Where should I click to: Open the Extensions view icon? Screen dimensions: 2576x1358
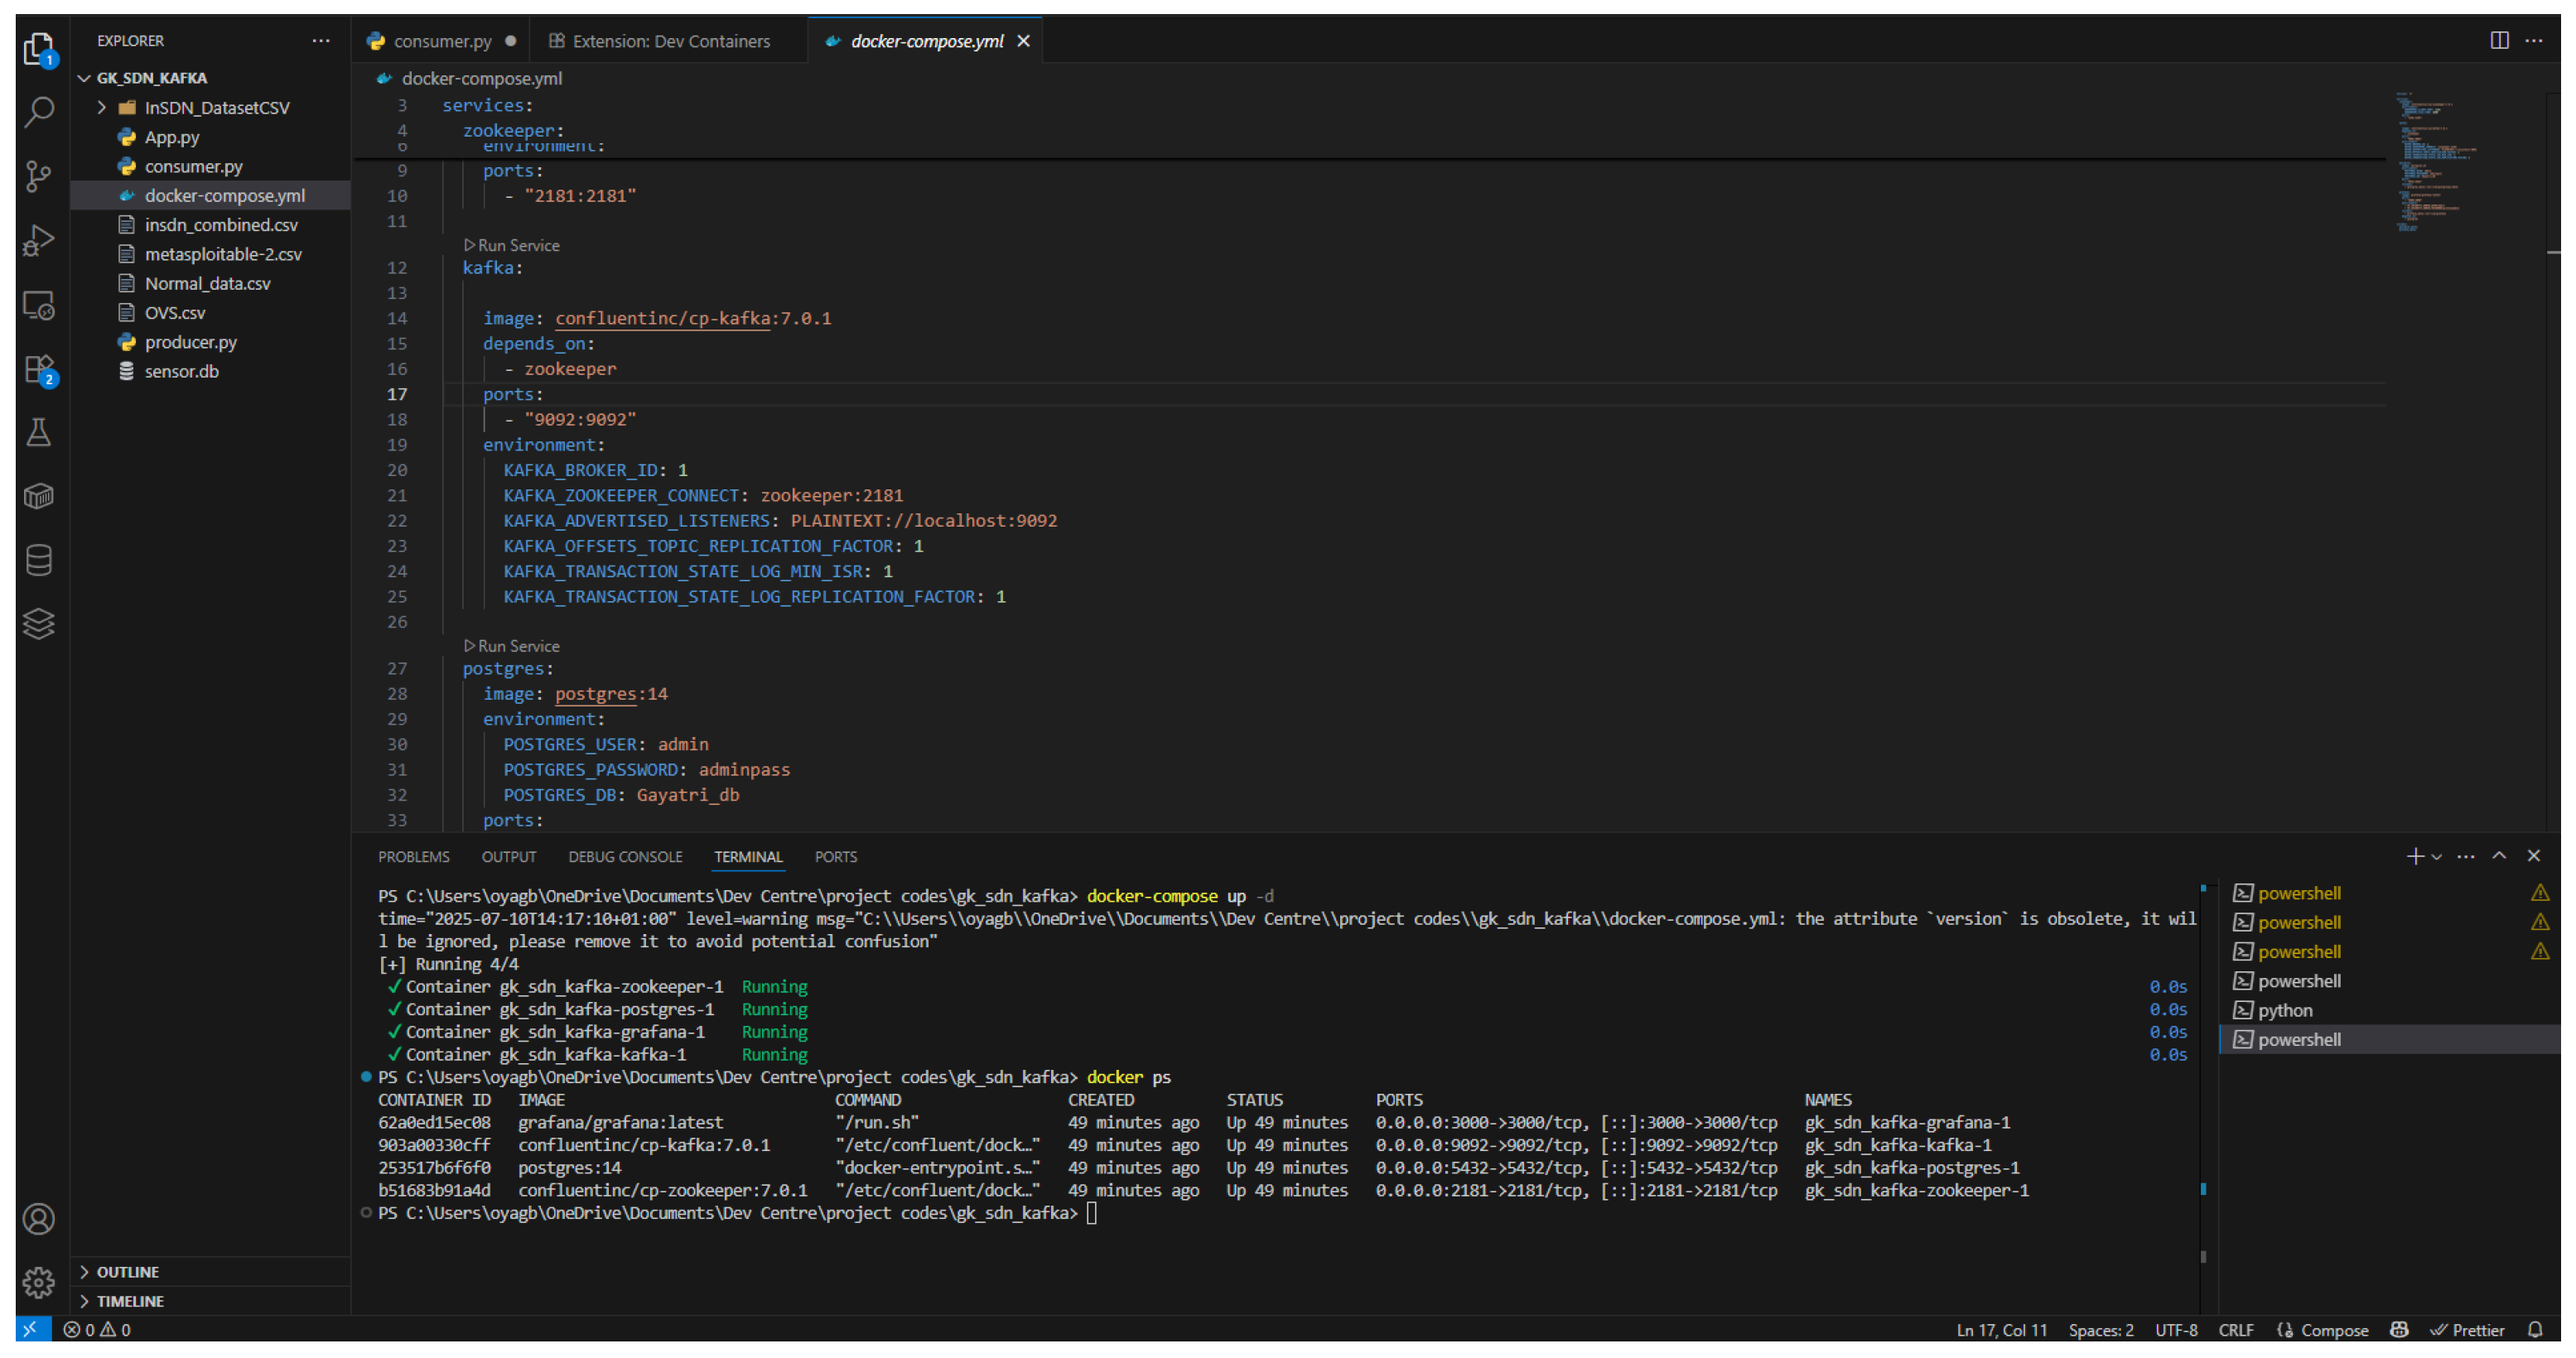tap(38, 369)
